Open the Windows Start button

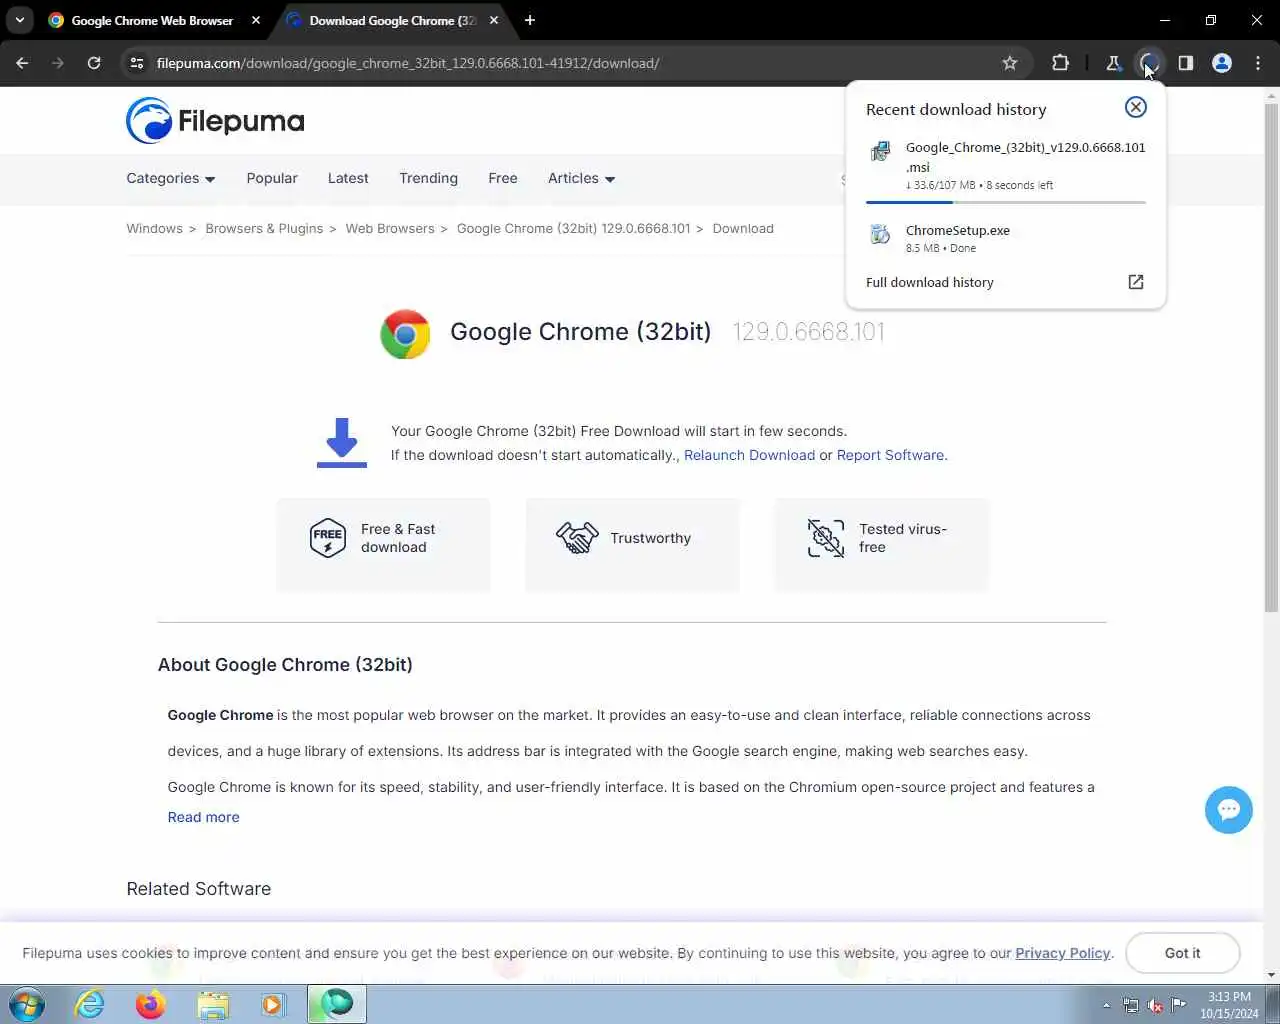point(27,1004)
